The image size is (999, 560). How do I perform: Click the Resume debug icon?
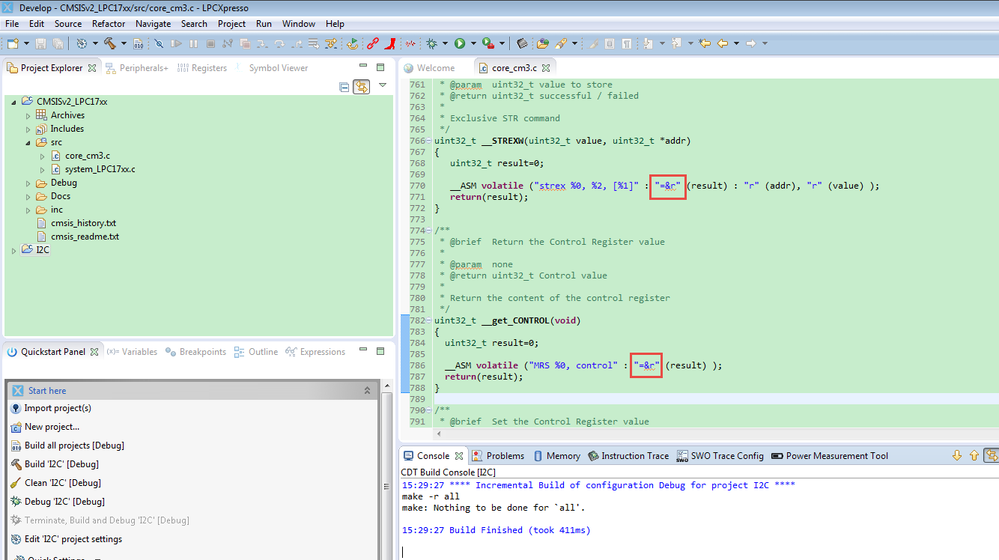coord(176,43)
